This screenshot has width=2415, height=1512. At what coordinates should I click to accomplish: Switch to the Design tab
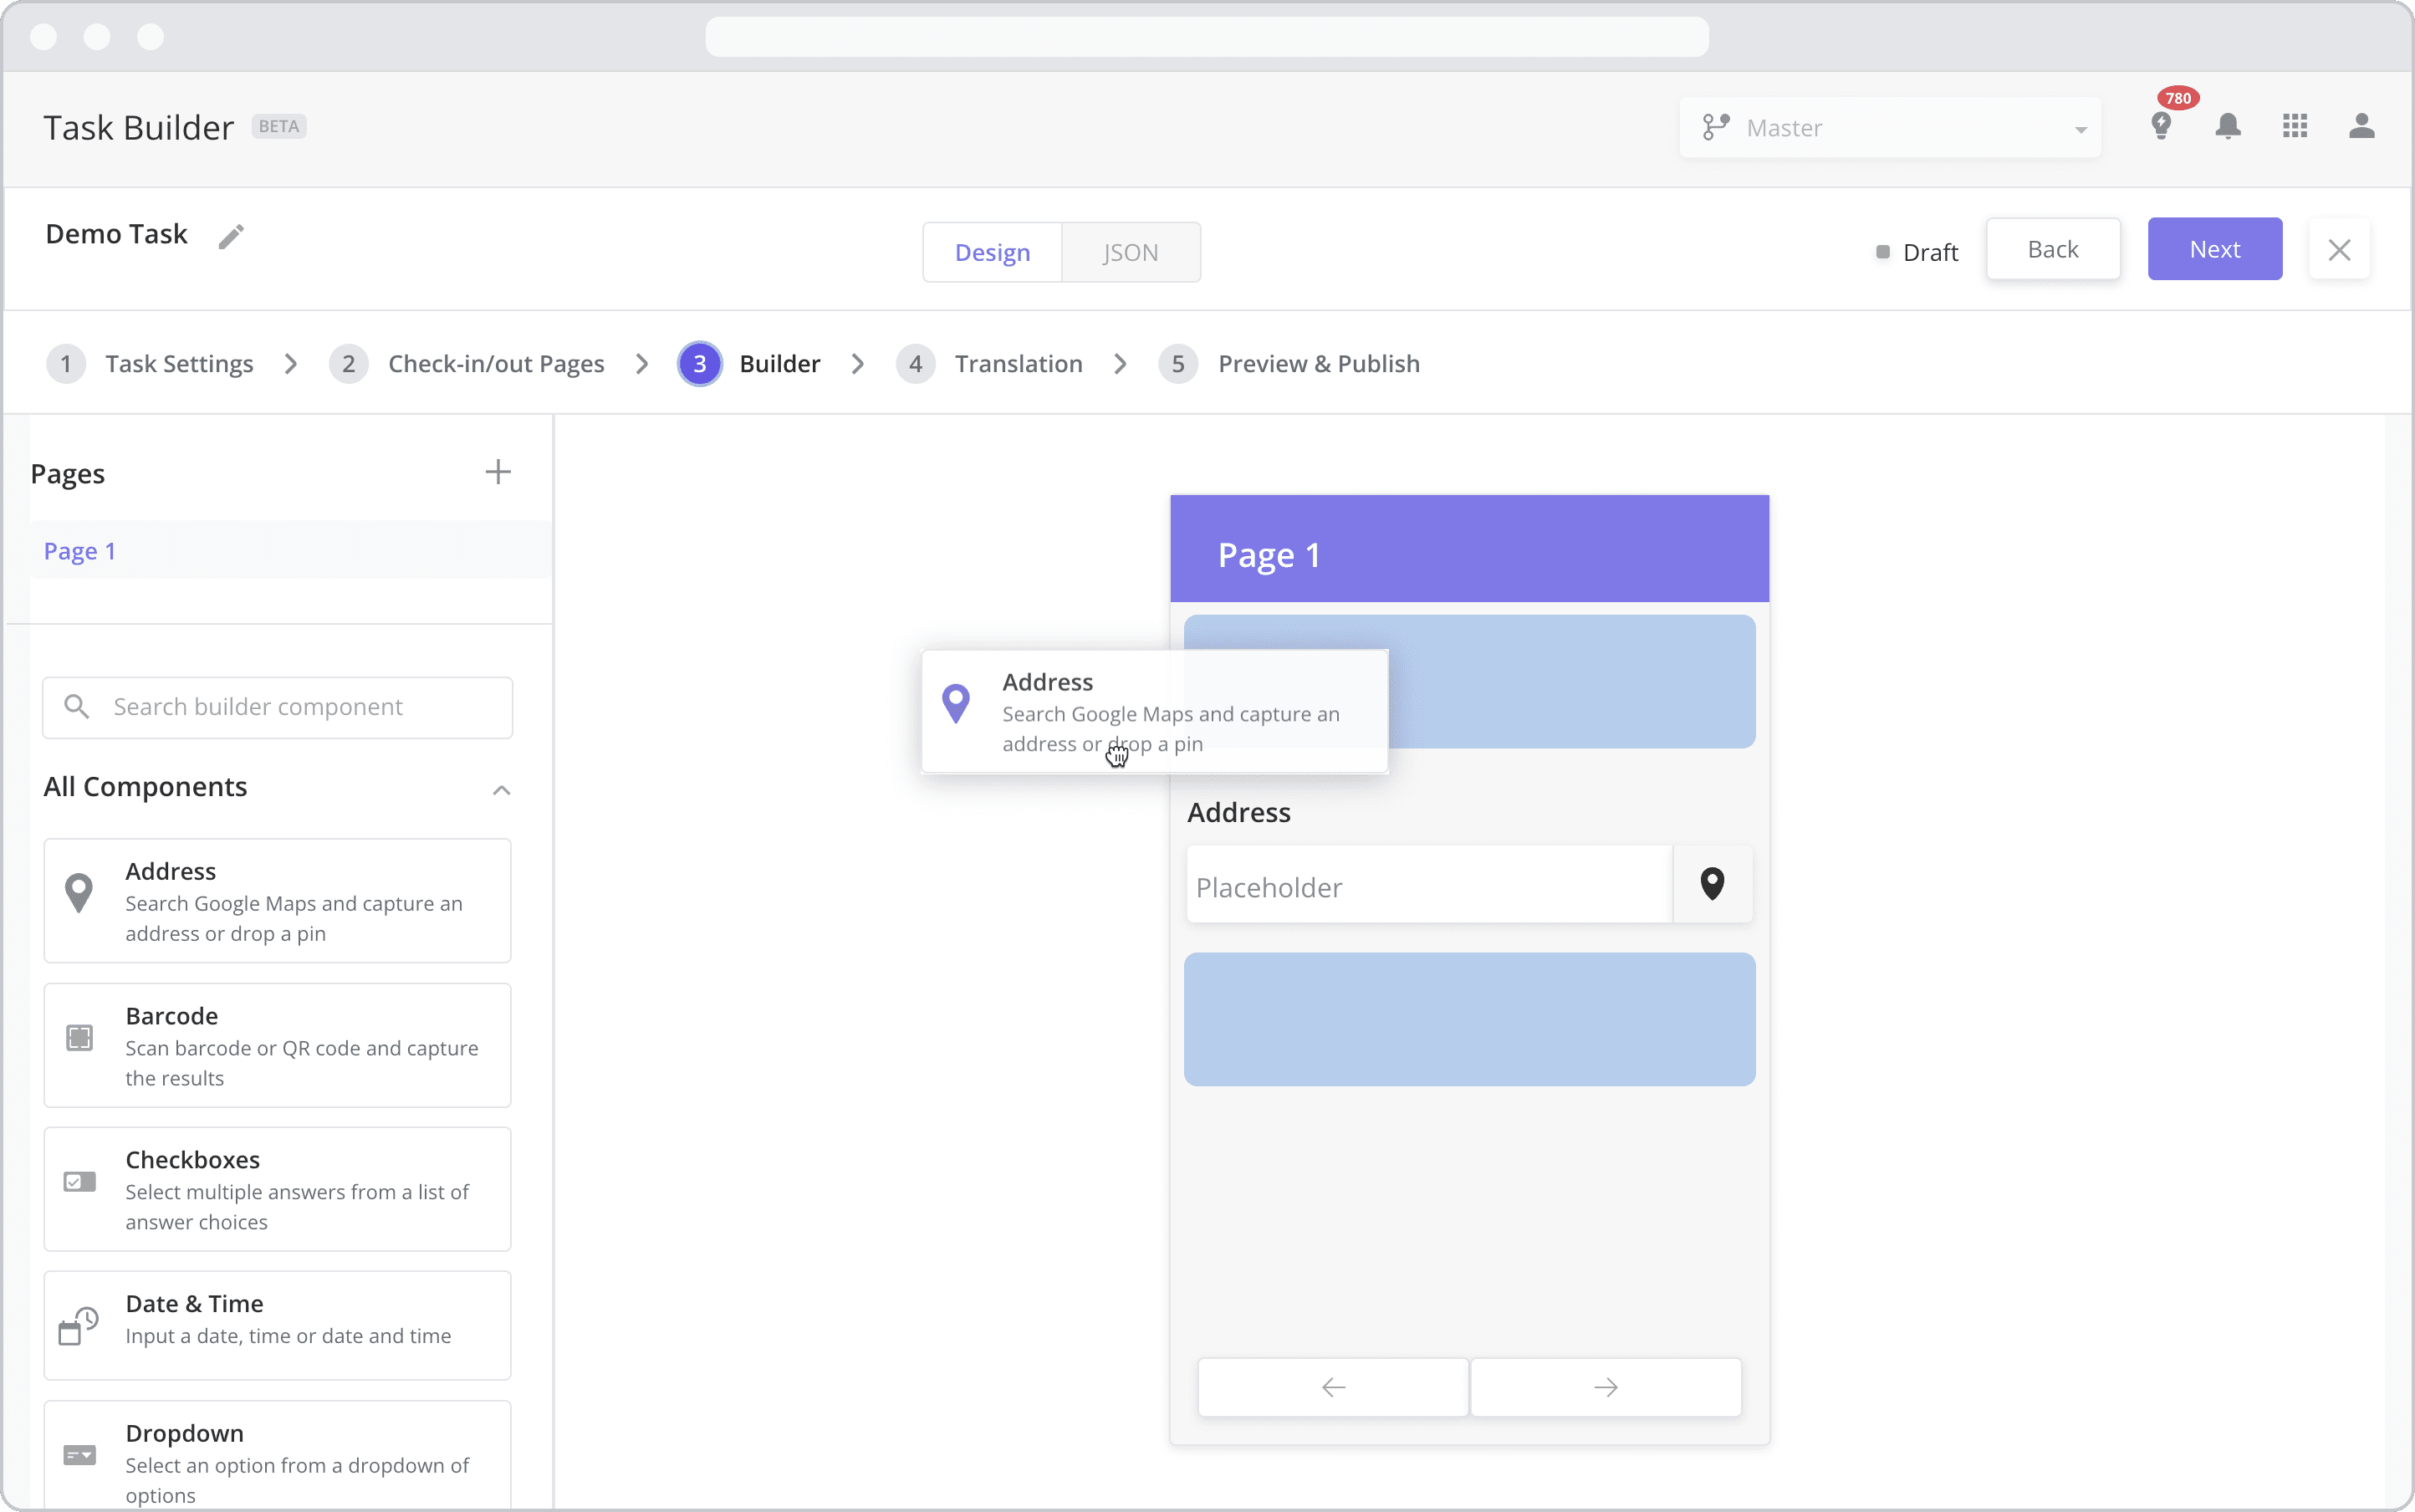pos(992,252)
